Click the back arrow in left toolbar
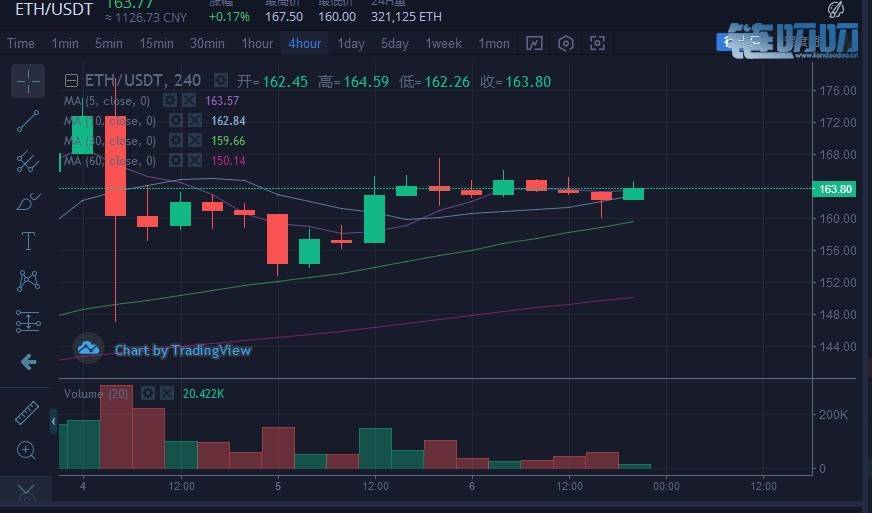Viewport: 872px width, 513px height. pos(28,362)
